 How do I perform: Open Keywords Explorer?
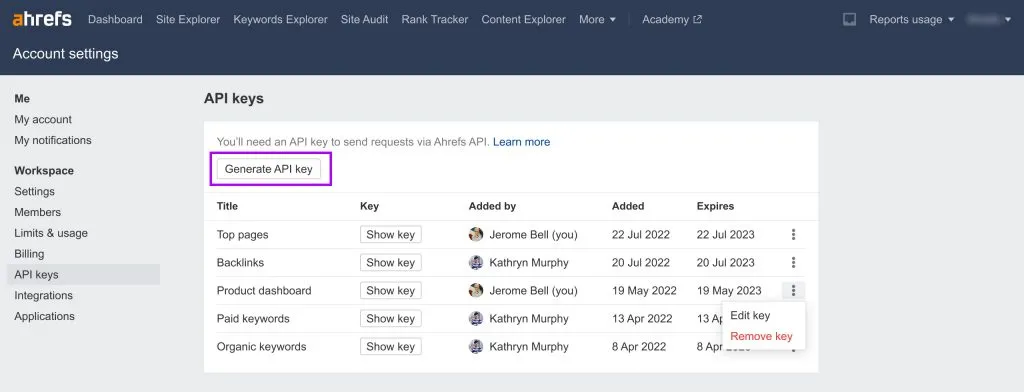280,20
